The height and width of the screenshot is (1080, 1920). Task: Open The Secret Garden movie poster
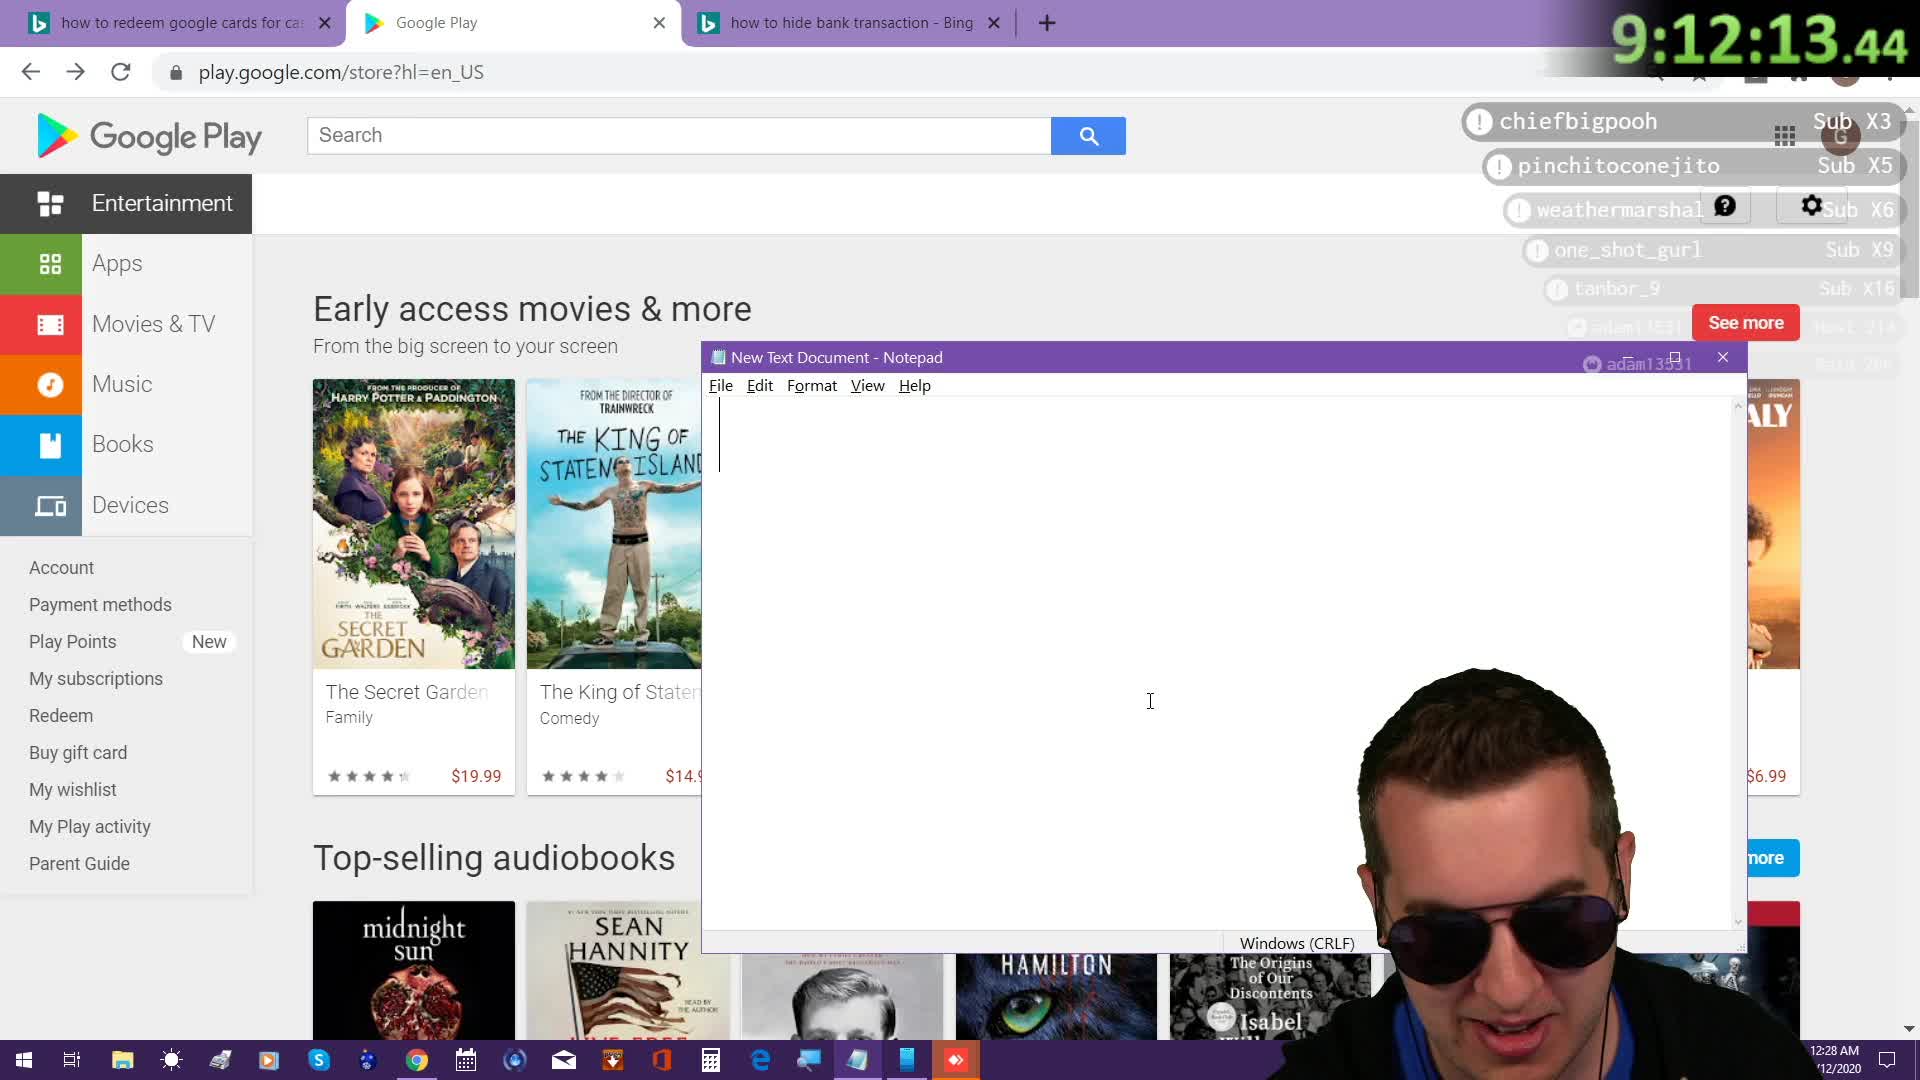pos(413,524)
